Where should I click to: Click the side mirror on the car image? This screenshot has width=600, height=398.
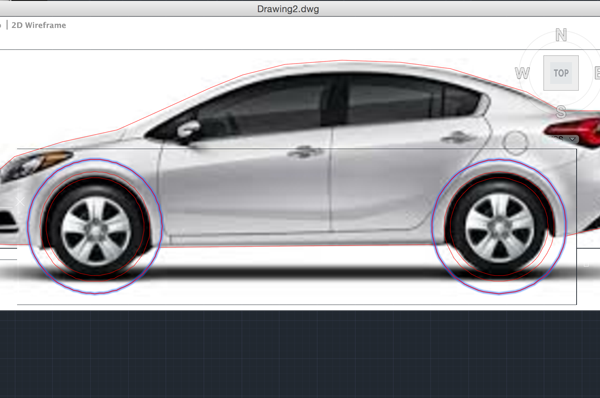[188, 130]
